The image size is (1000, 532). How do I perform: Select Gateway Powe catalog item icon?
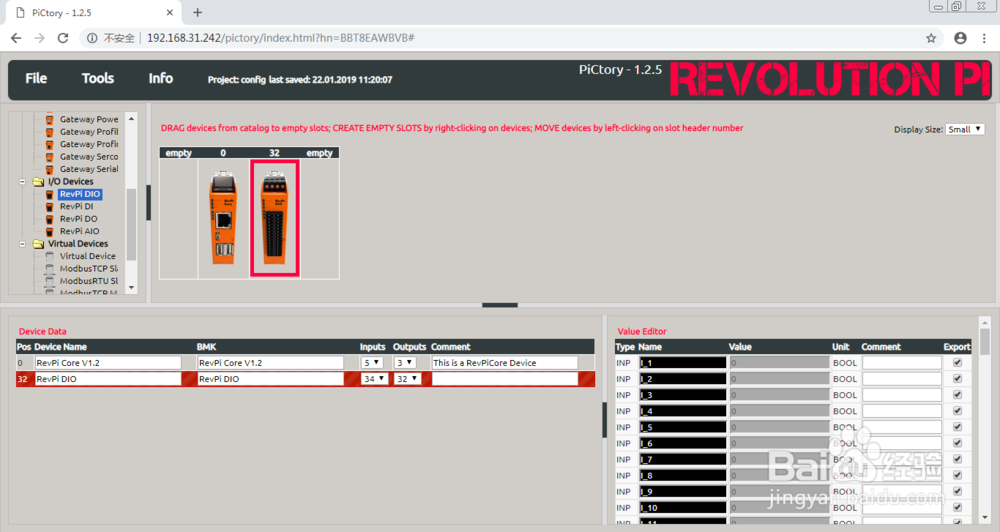49,119
